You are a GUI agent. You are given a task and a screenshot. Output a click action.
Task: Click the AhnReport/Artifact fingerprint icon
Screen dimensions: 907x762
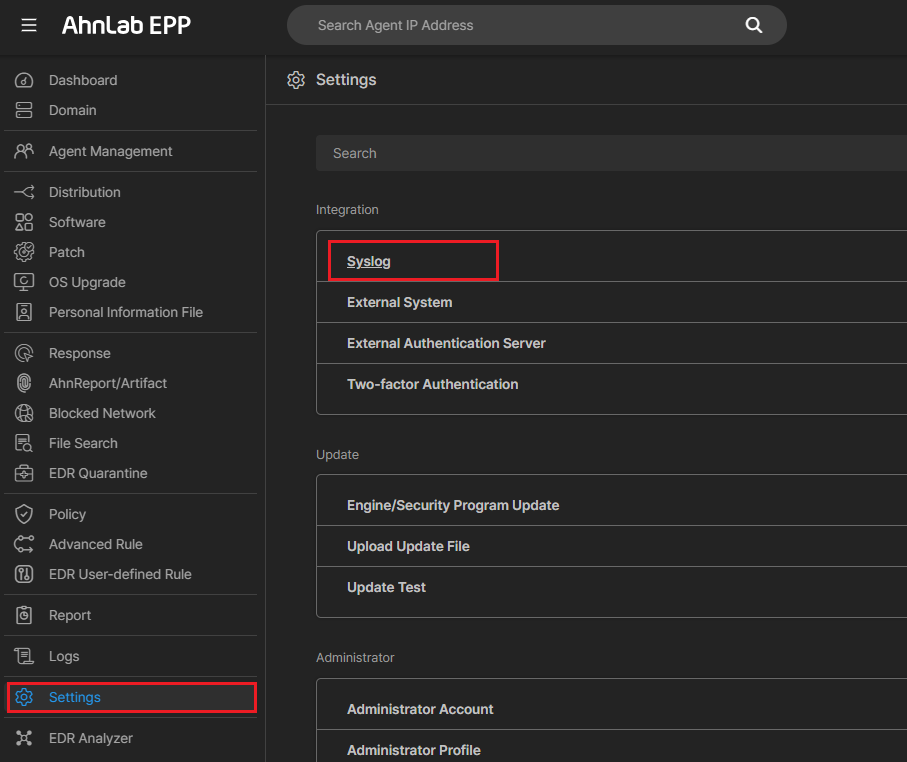pos(24,383)
